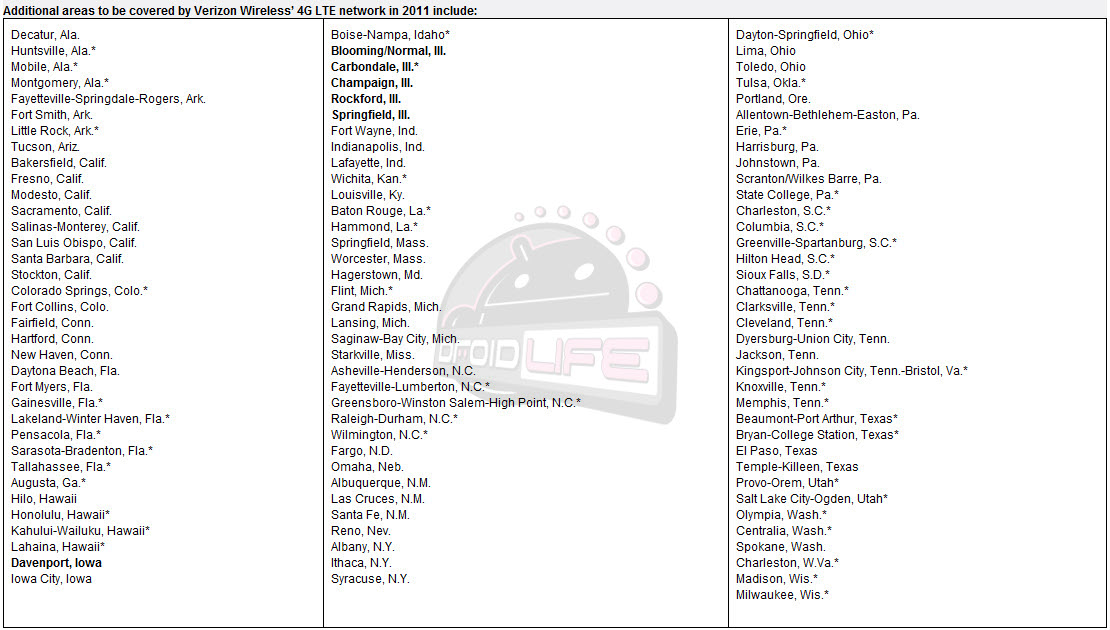Select 'Madison, Wis.*' entry
Image resolution: width=1110 pixels, height=630 pixels.
tap(777, 579)
